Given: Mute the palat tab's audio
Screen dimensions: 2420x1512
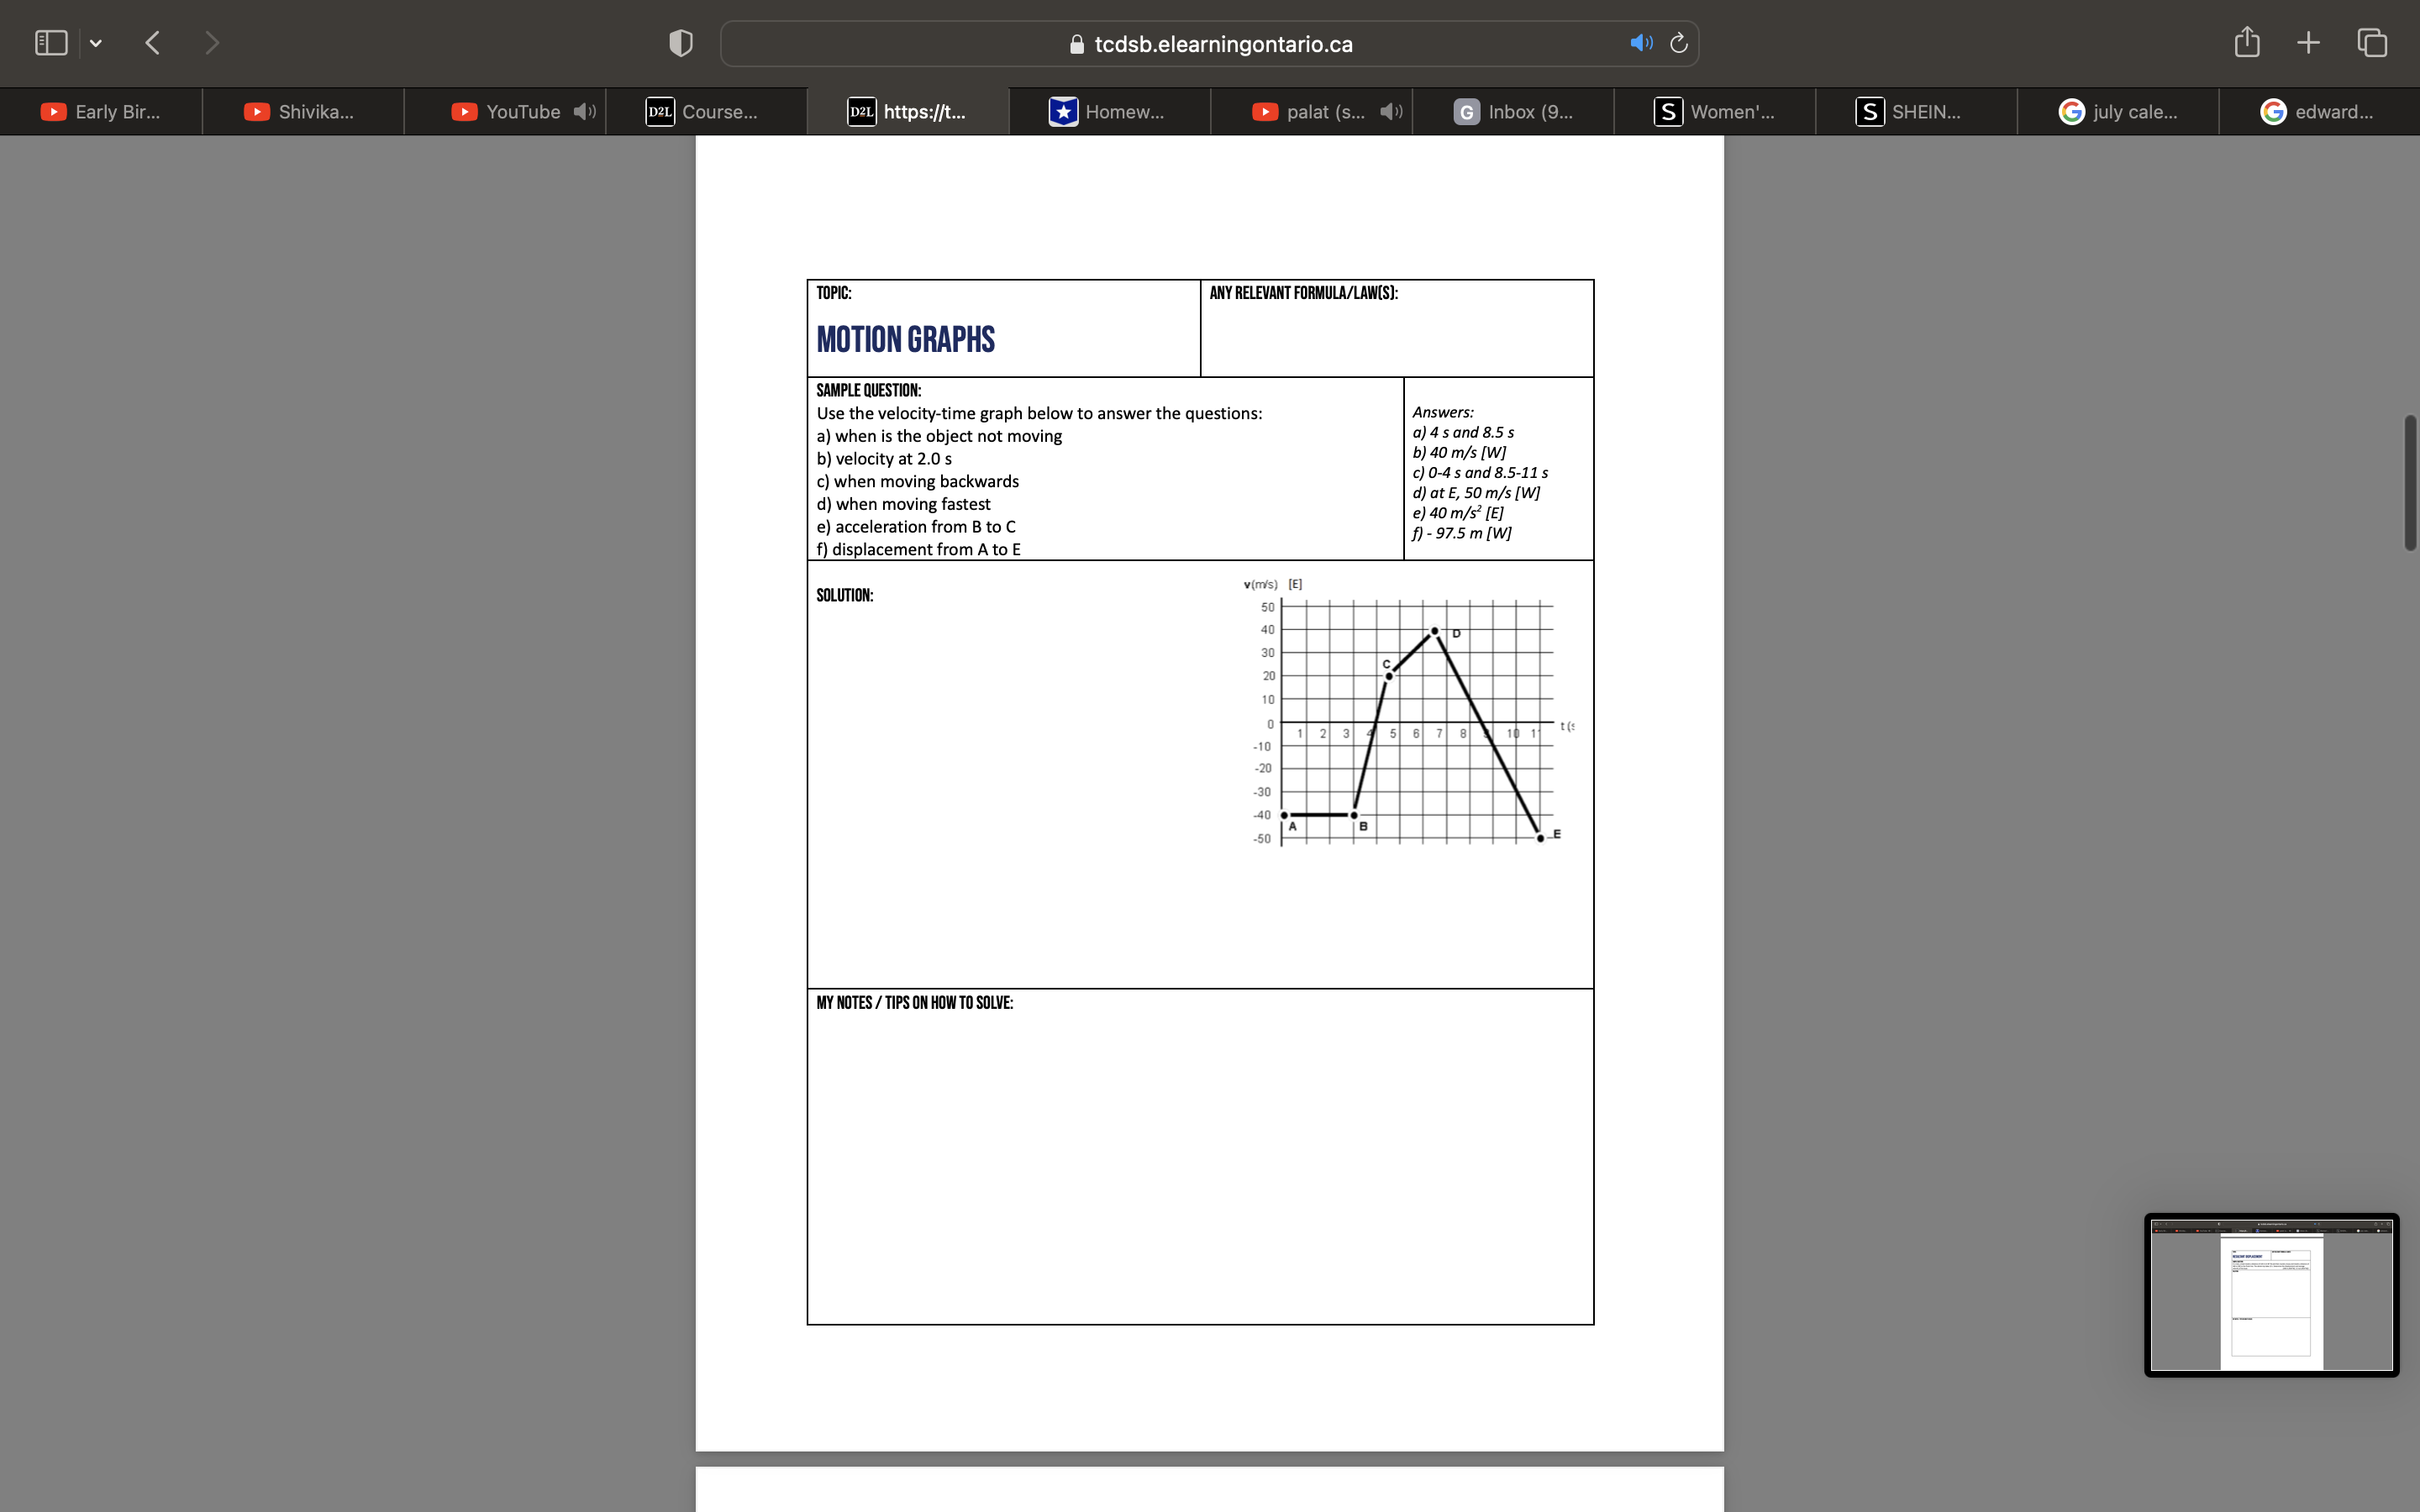Looking at the screenshot, I should pyautogui.click(x=1389, y=111).
